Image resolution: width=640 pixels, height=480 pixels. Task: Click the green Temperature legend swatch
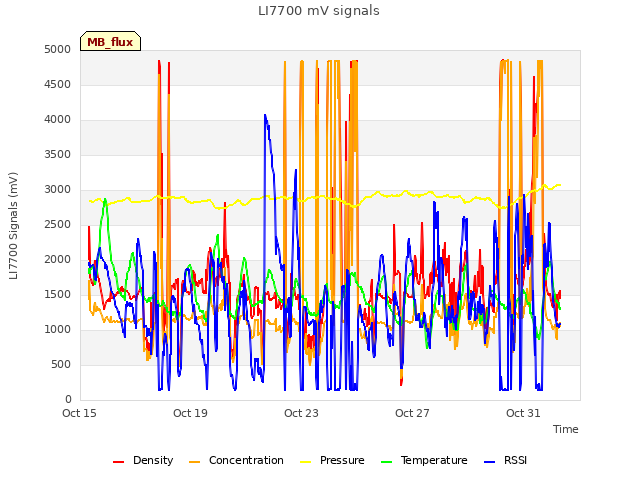coord(386,462)
